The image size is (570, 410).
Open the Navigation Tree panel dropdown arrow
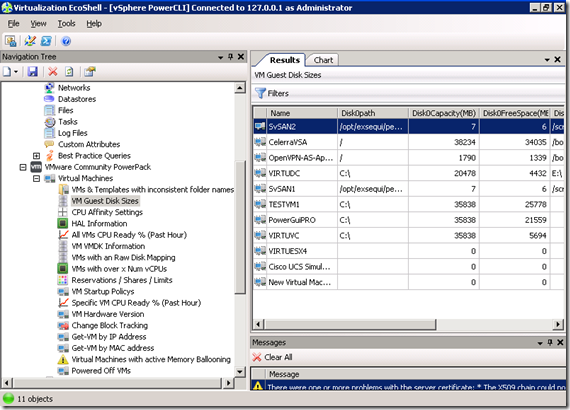pyautogui.click(x=220, y=57)
